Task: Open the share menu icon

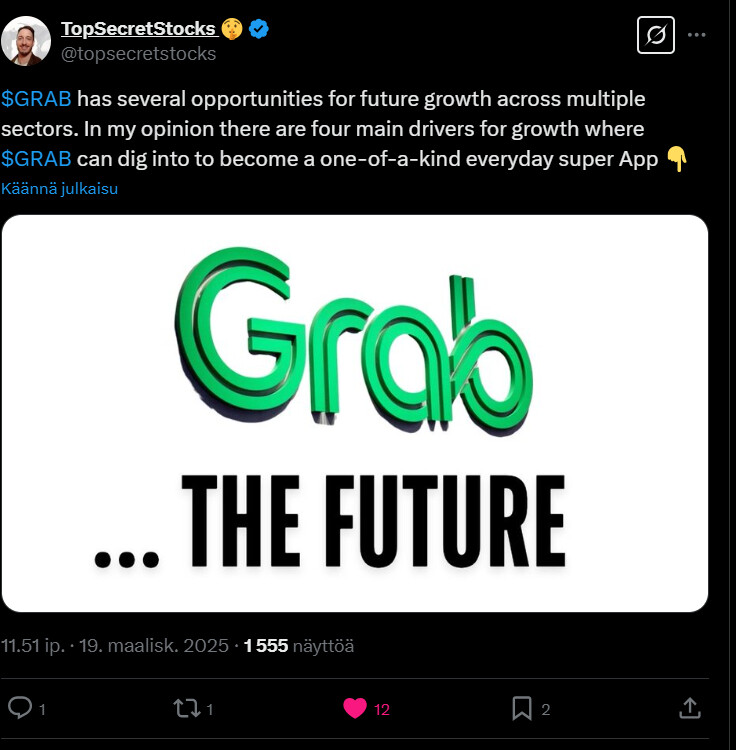Action: click(689, 708)
